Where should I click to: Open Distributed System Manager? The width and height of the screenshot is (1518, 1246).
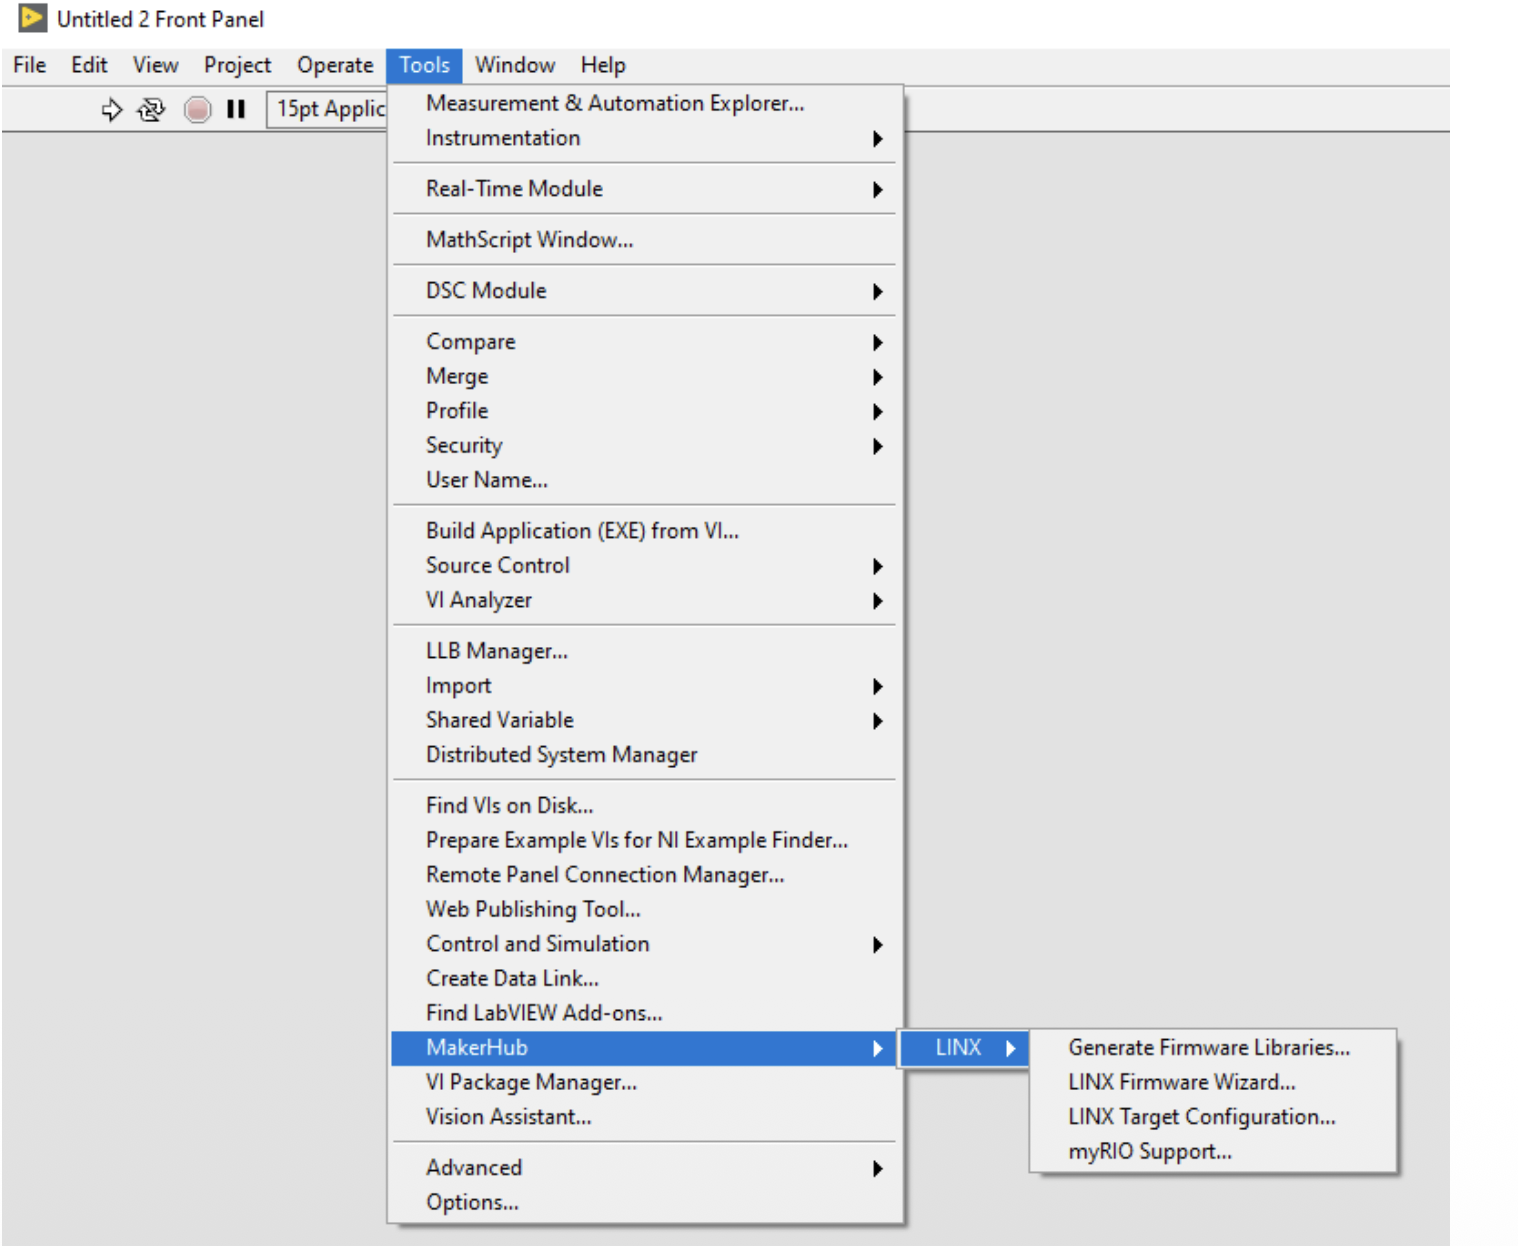pos(645,755)
